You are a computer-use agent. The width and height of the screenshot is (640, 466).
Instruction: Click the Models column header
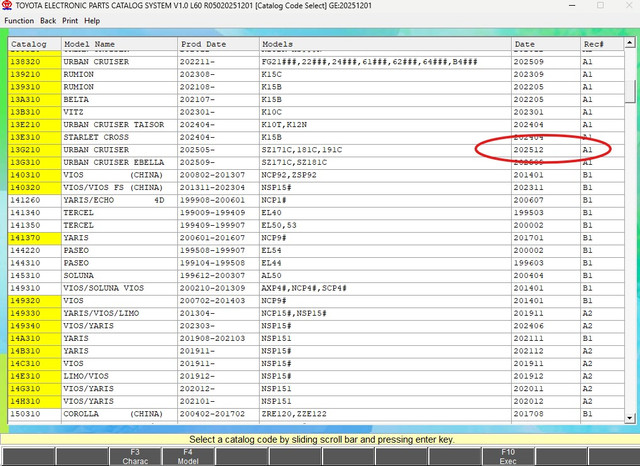coord(385,44)
